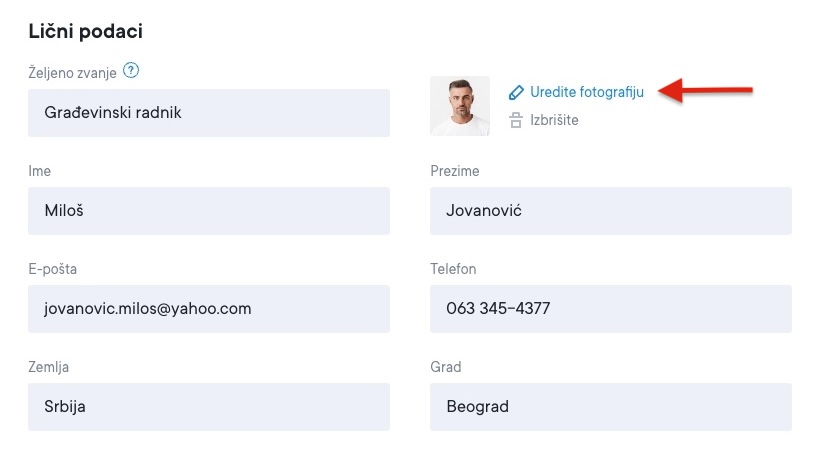819x457 pixels.
Task: Select the Prezime field containing Jovanović
Action: click(x=610, y=211)
